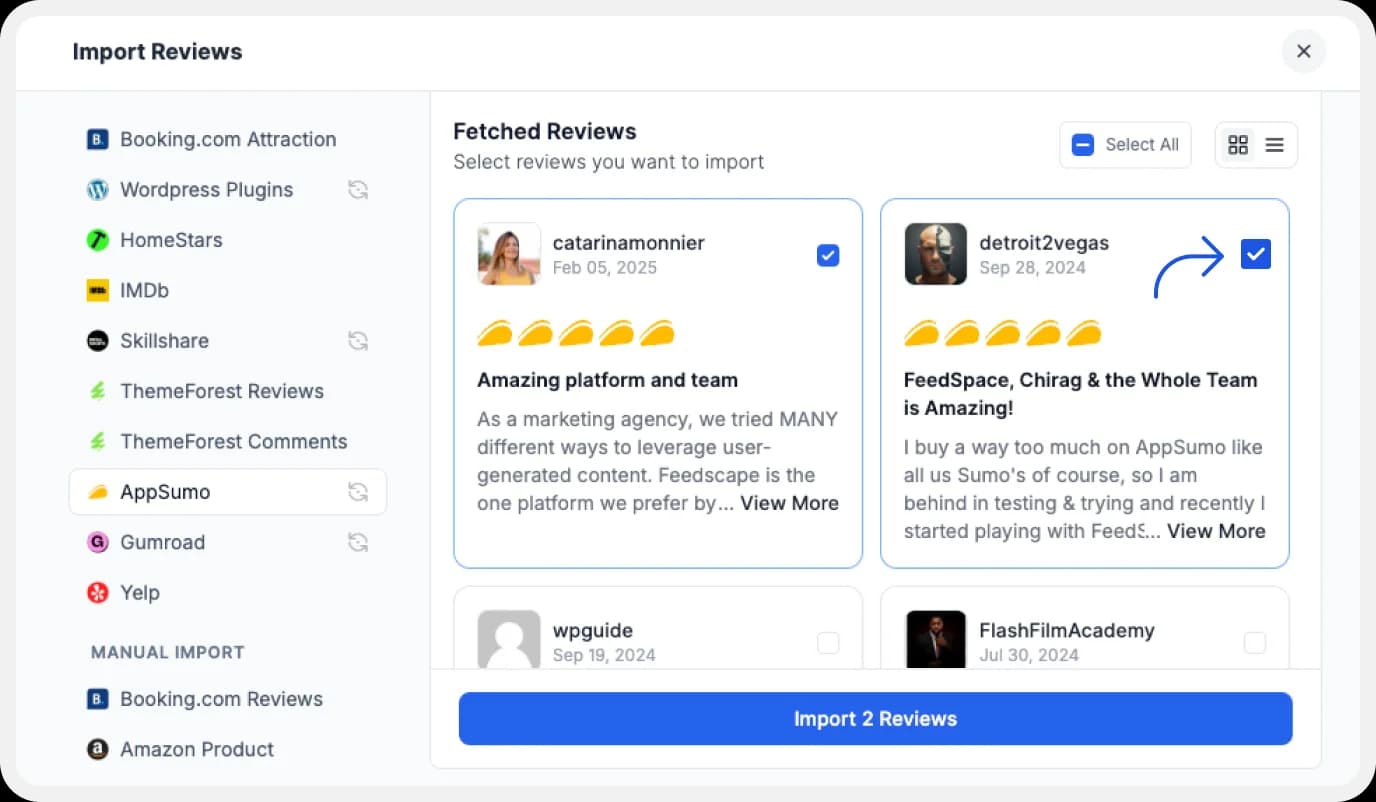Click the Yelp source icon
The width and height of the screenshot is (1376, 802).
[x=98, y=592]
